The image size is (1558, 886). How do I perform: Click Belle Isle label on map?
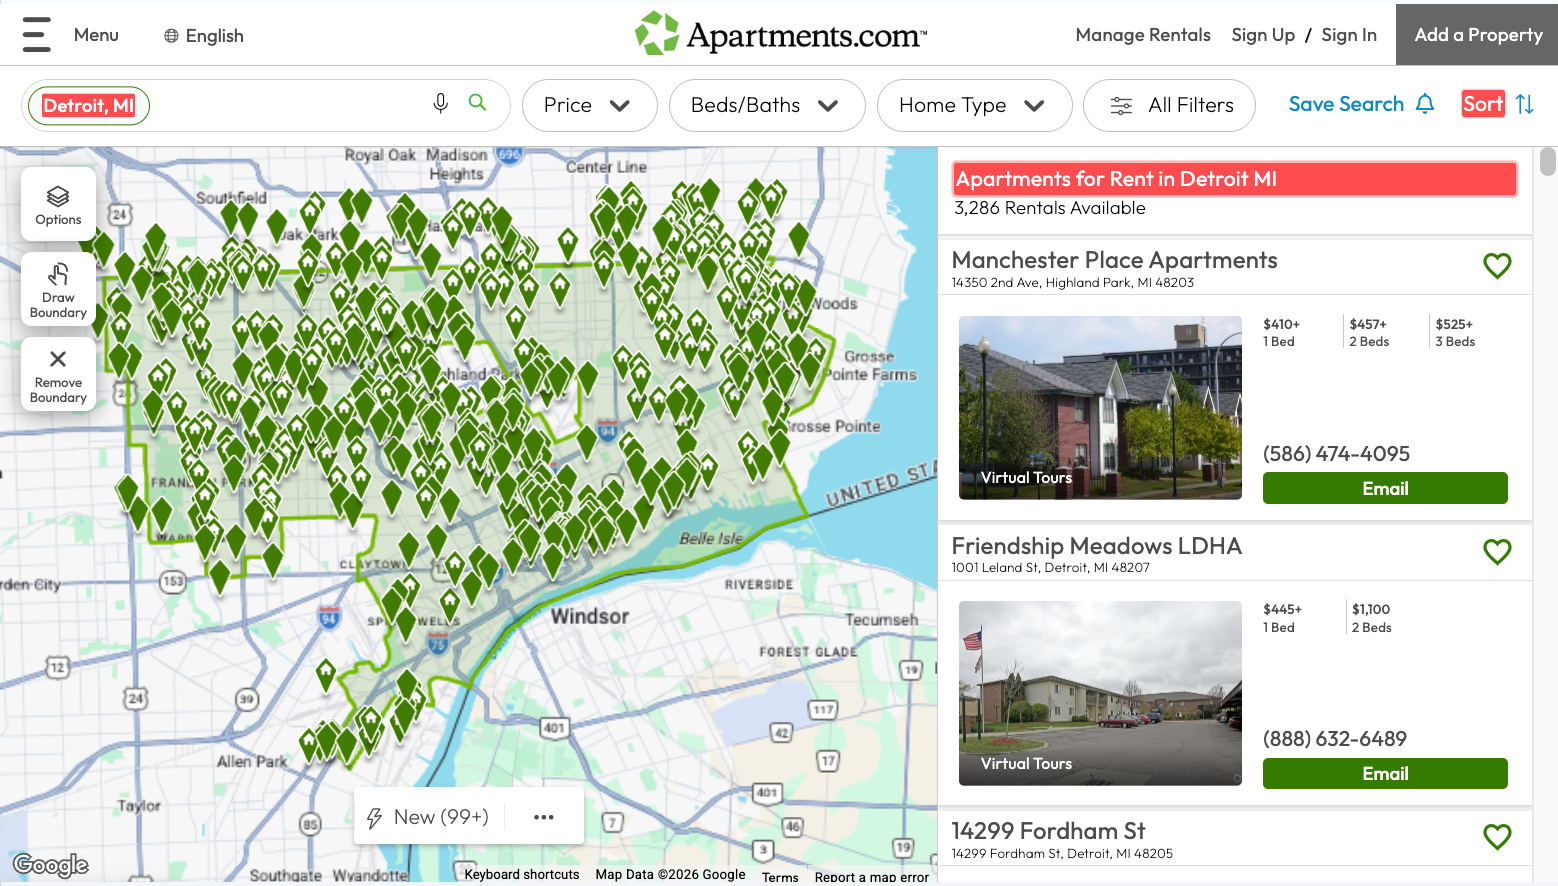click(711, 538)
